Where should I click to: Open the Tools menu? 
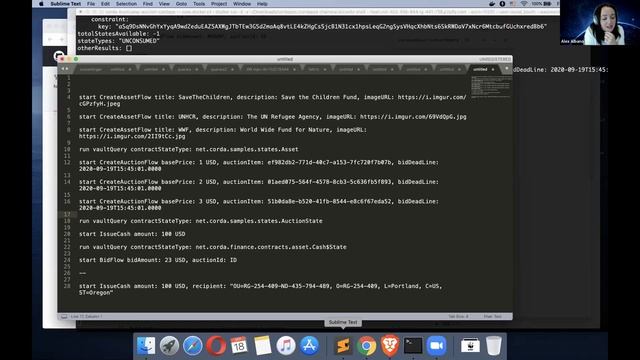pyautogui.click(x=199, y=4)
